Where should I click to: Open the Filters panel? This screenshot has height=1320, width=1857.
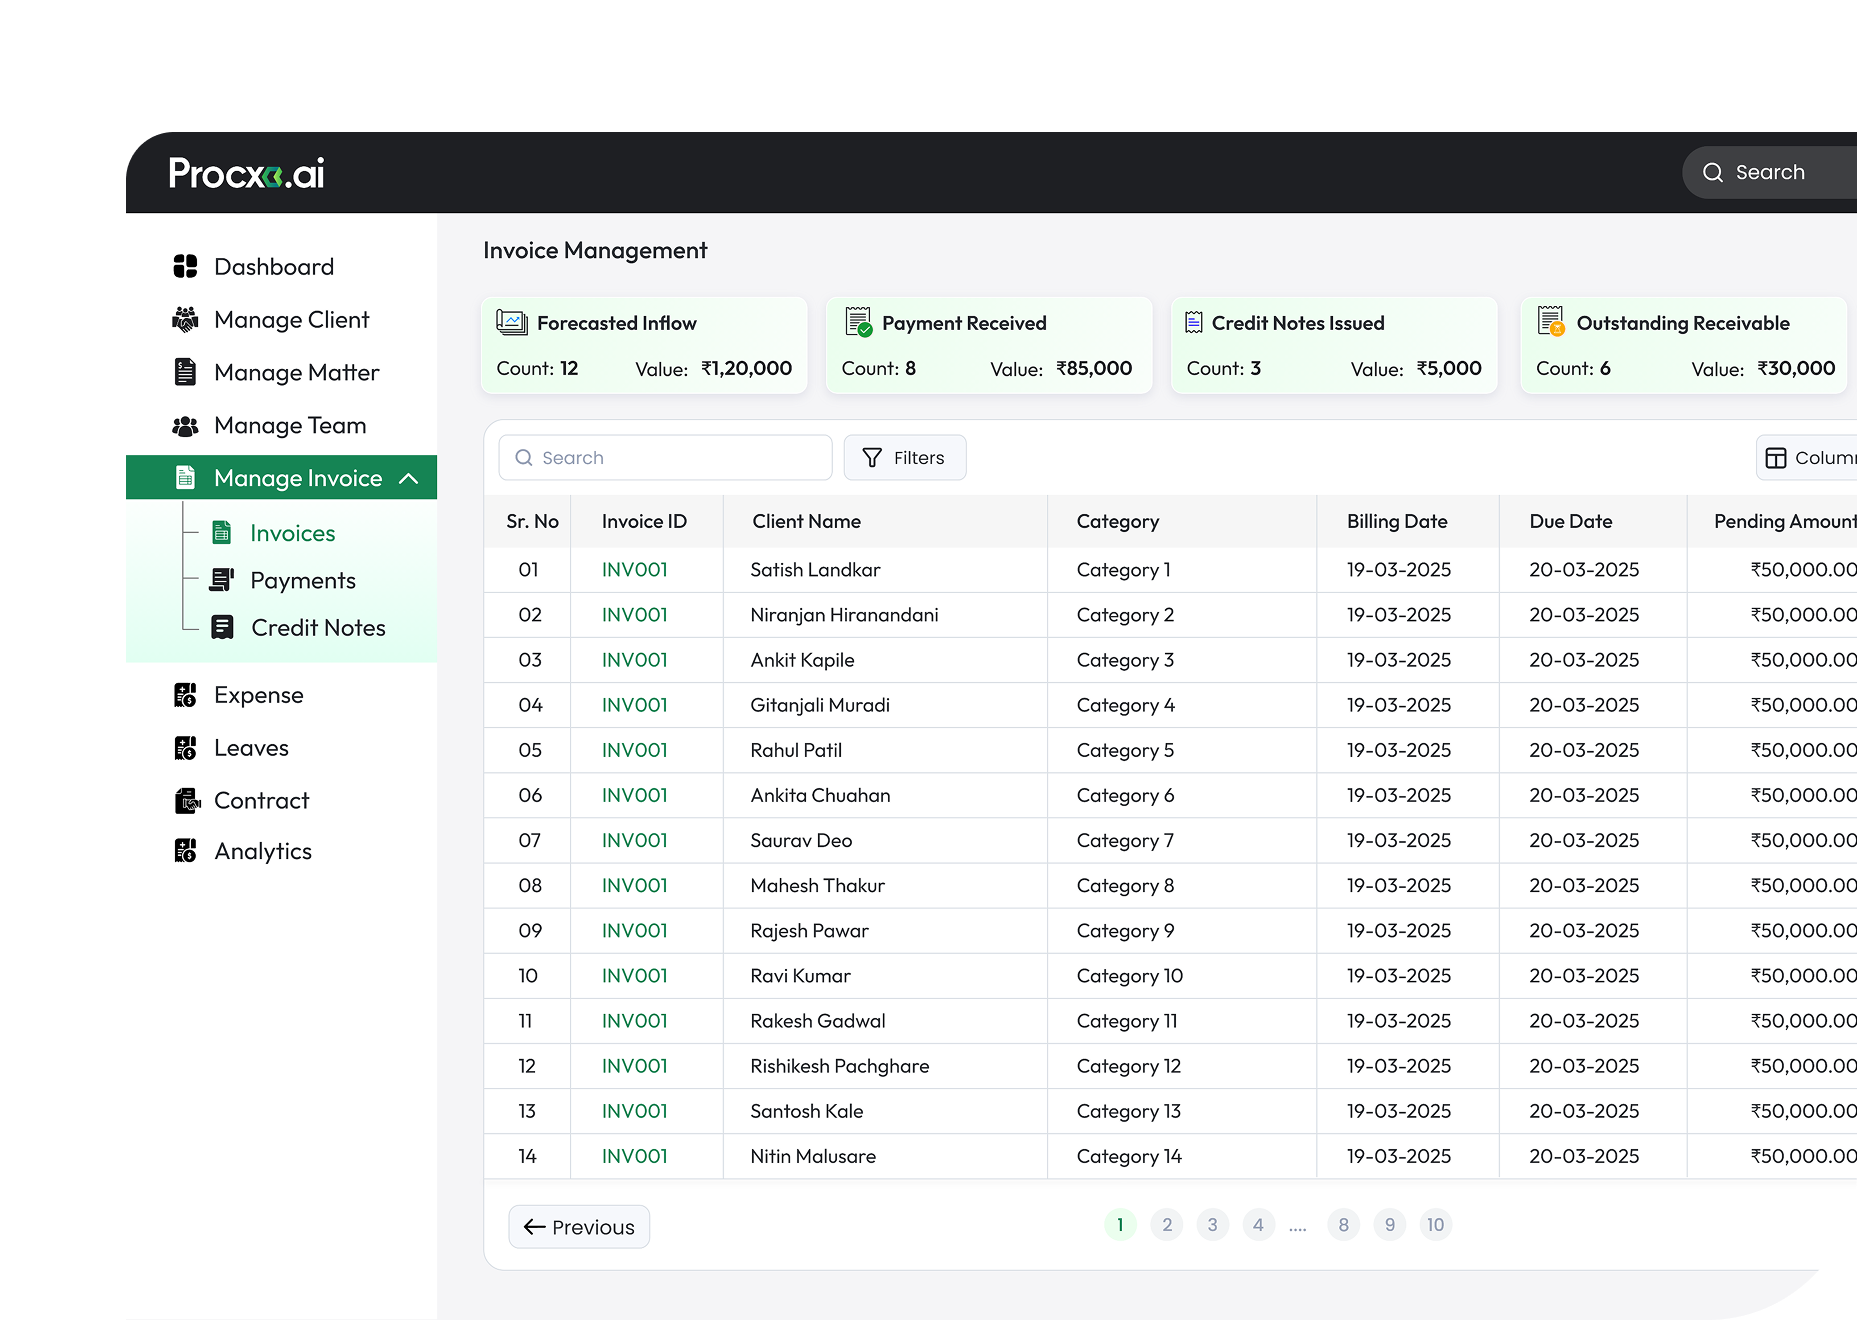coord(905,458)
